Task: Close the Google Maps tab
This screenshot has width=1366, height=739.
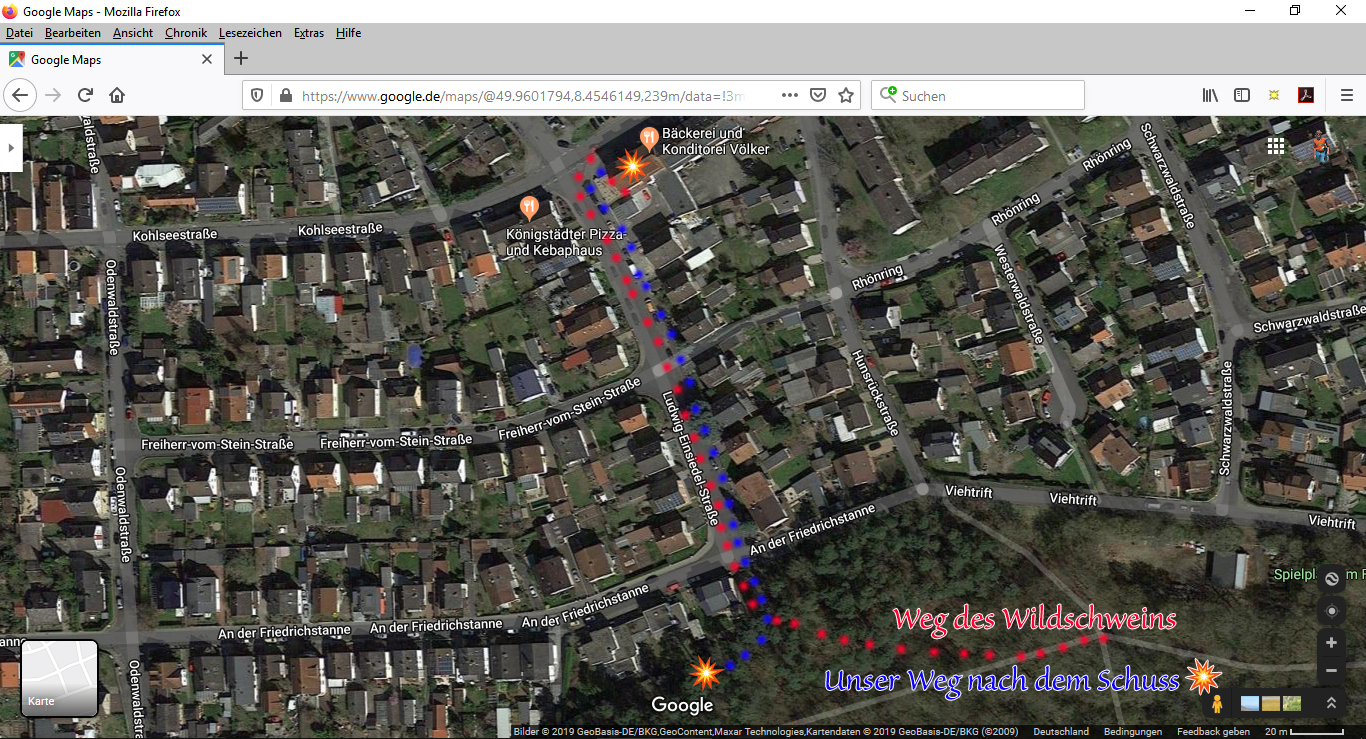Action: tap(207, 59)
